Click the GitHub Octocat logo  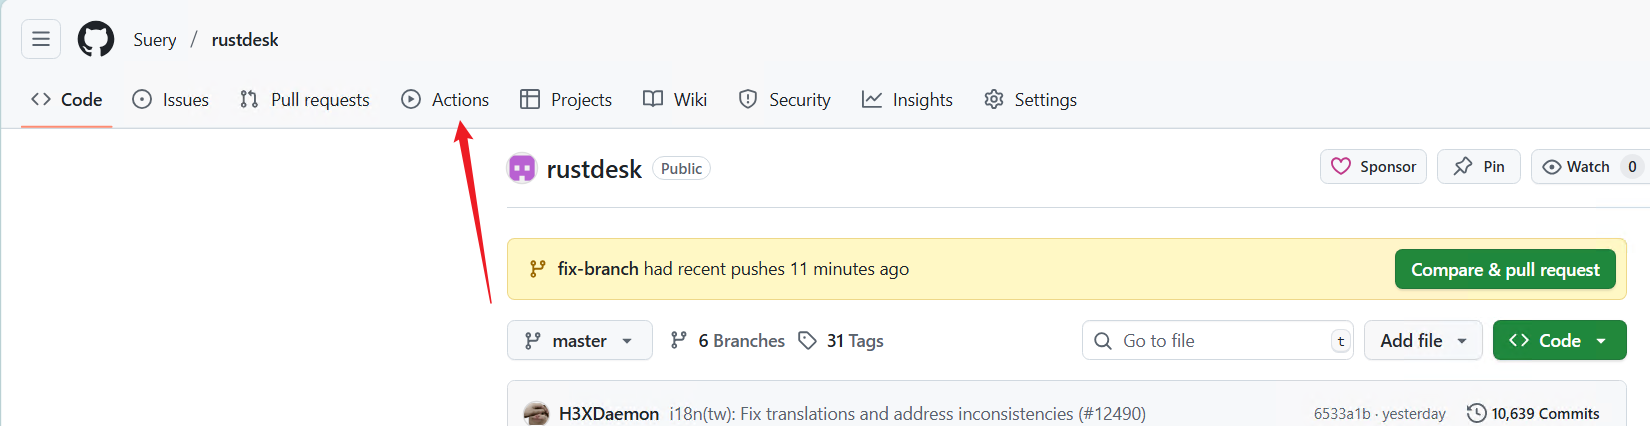pos(96,40)
